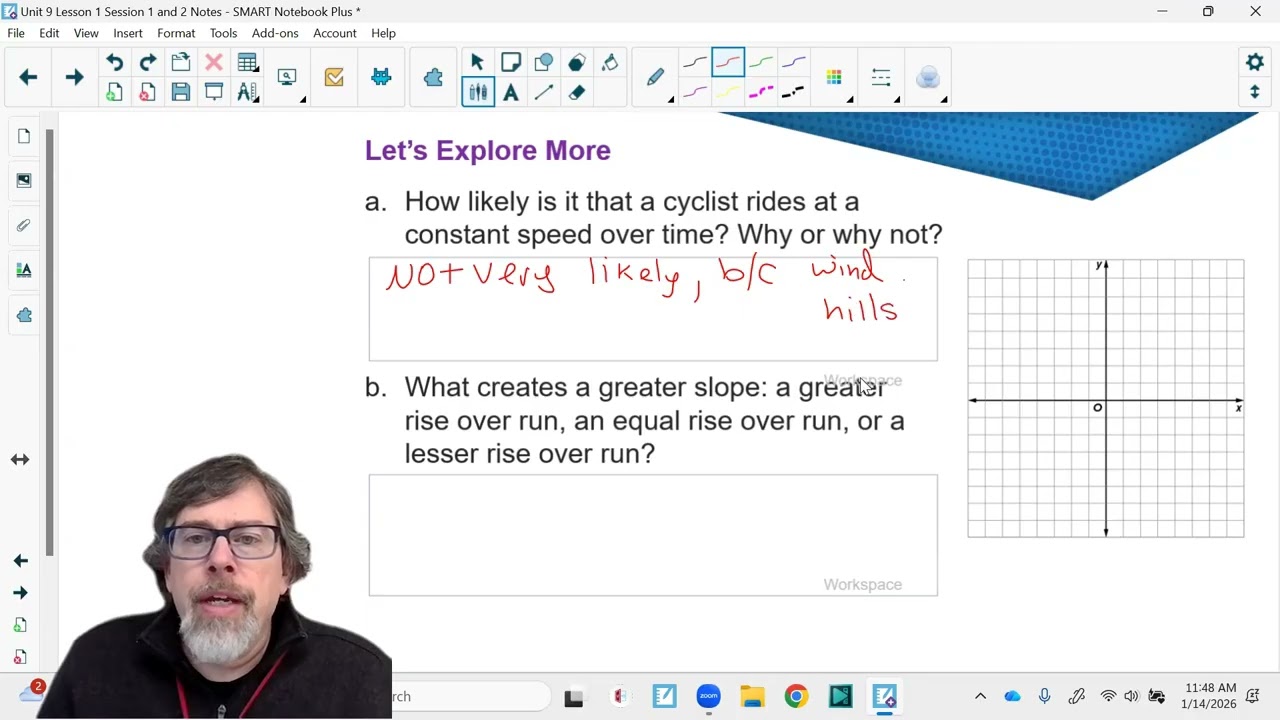The height and width of the screenshot is (720, 1280).
Task: Open the transparency dropdown
Action: click(929, 78)
